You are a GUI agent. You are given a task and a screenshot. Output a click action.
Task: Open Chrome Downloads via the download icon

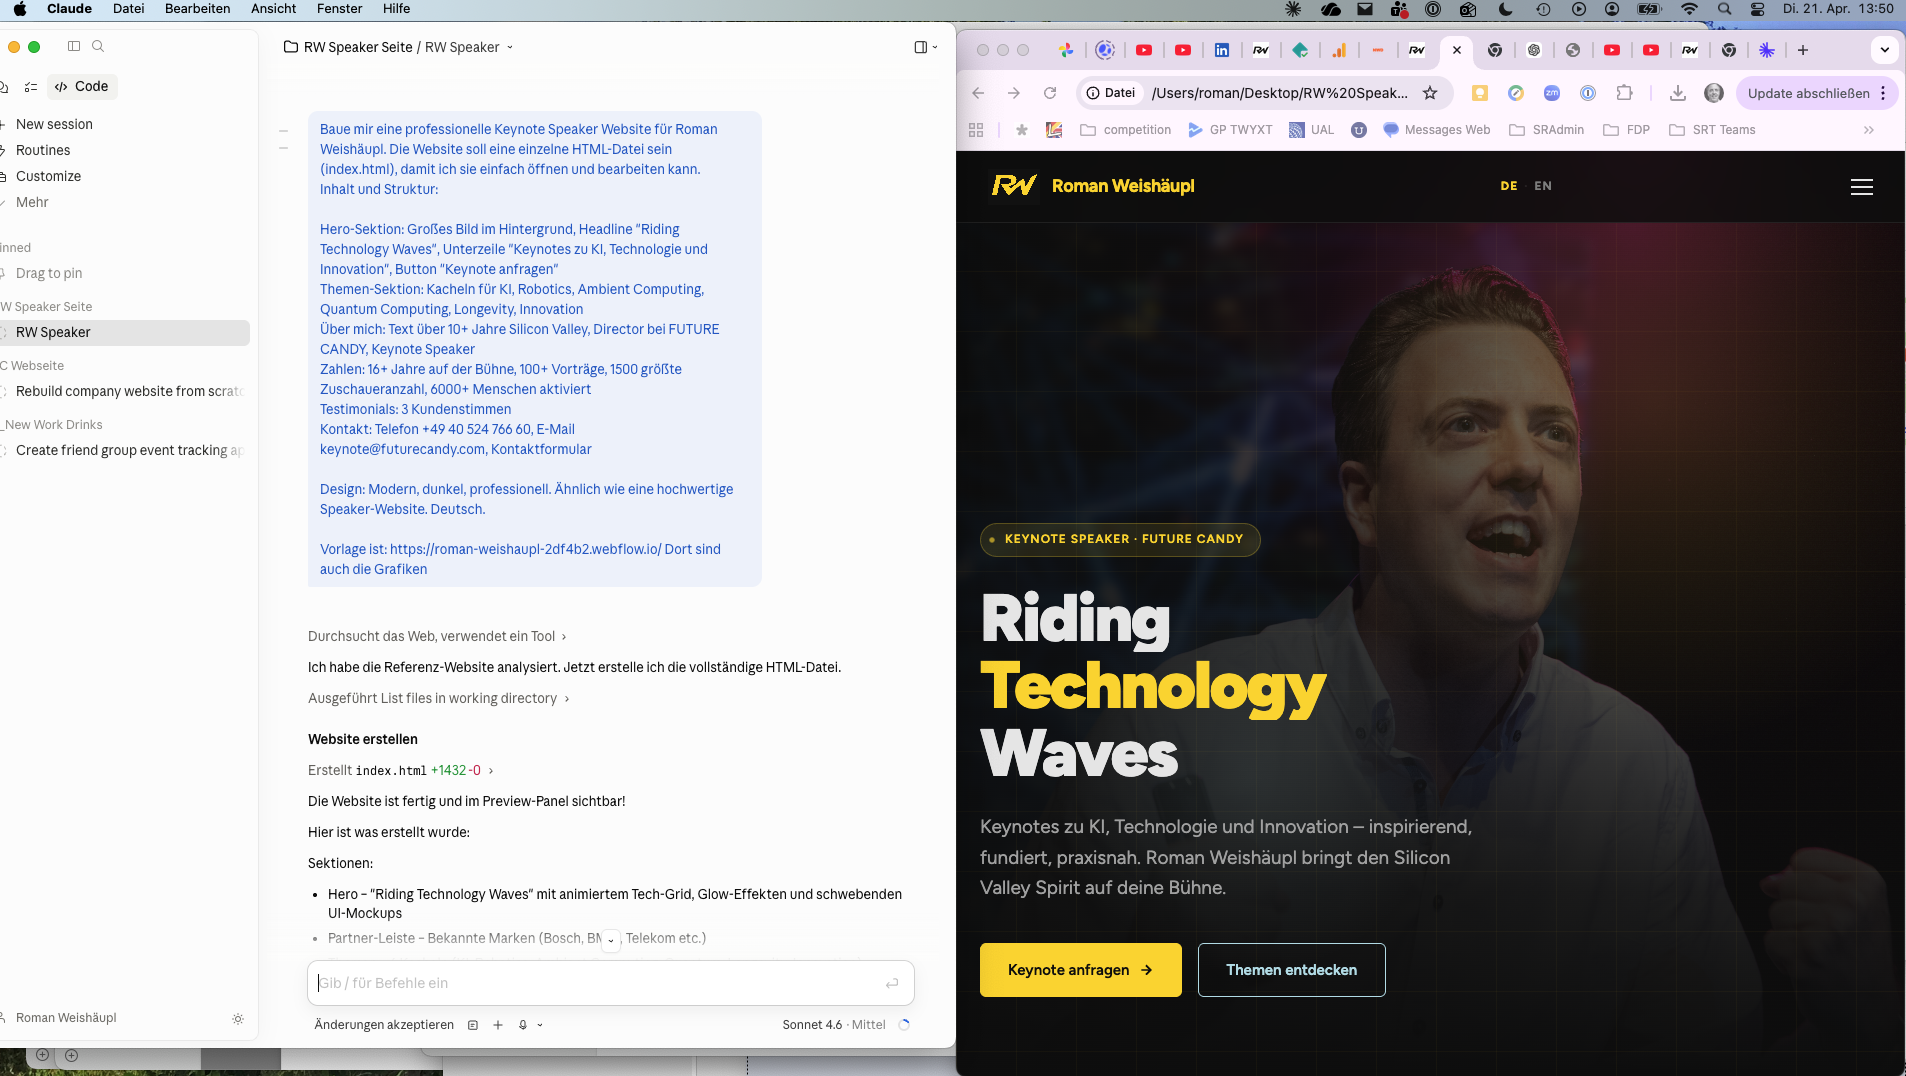point(1676,92)
